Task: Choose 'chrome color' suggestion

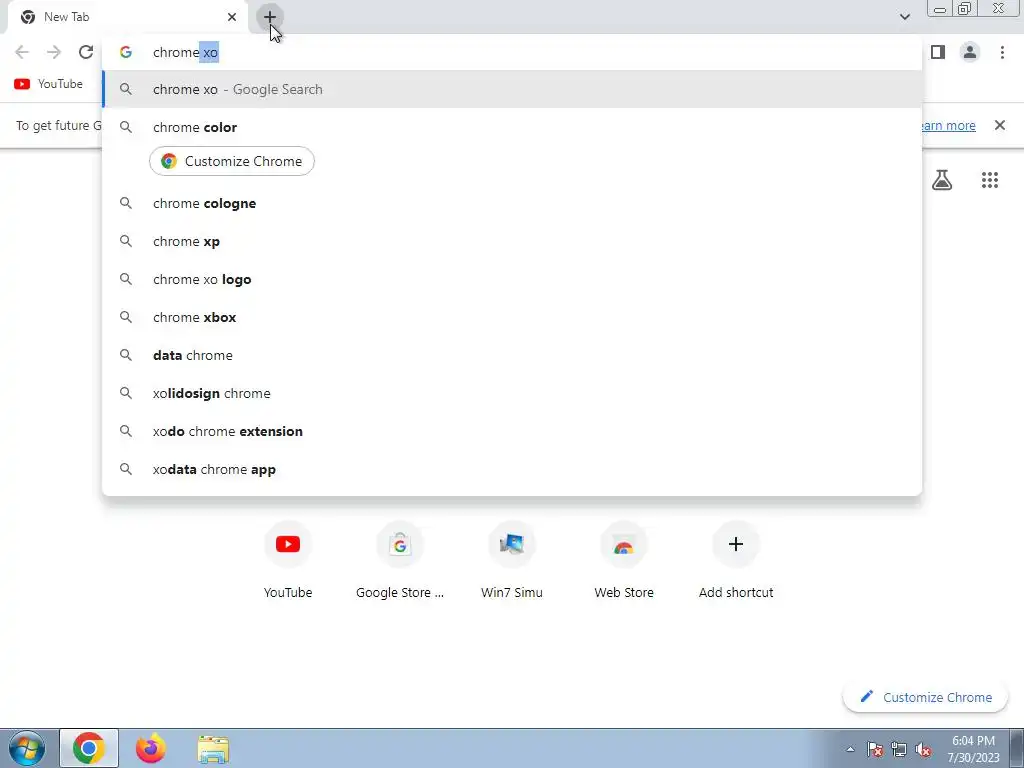Action: (512, 127)
